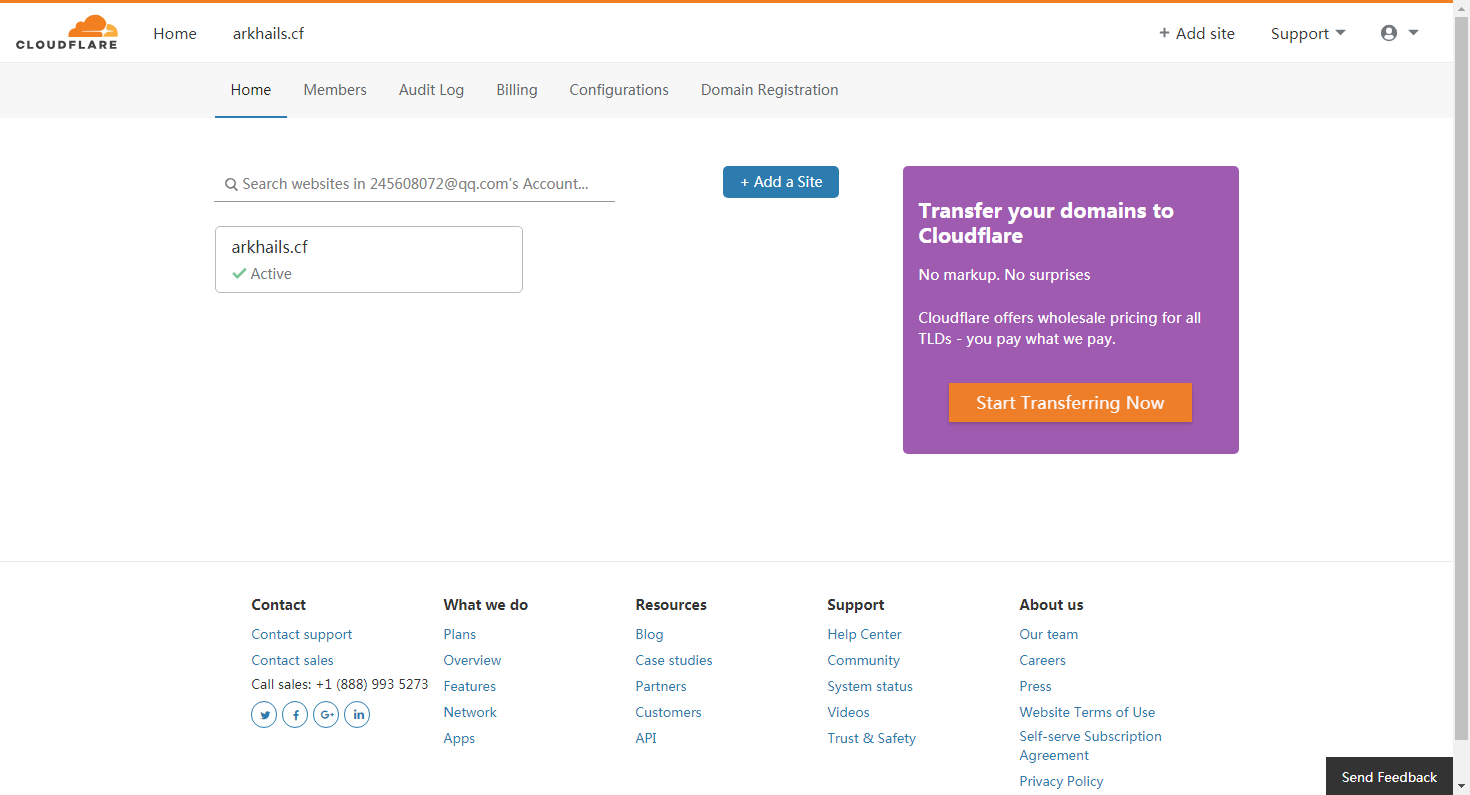Open the API footer link

pyautogui.click(x=646, y=738)
